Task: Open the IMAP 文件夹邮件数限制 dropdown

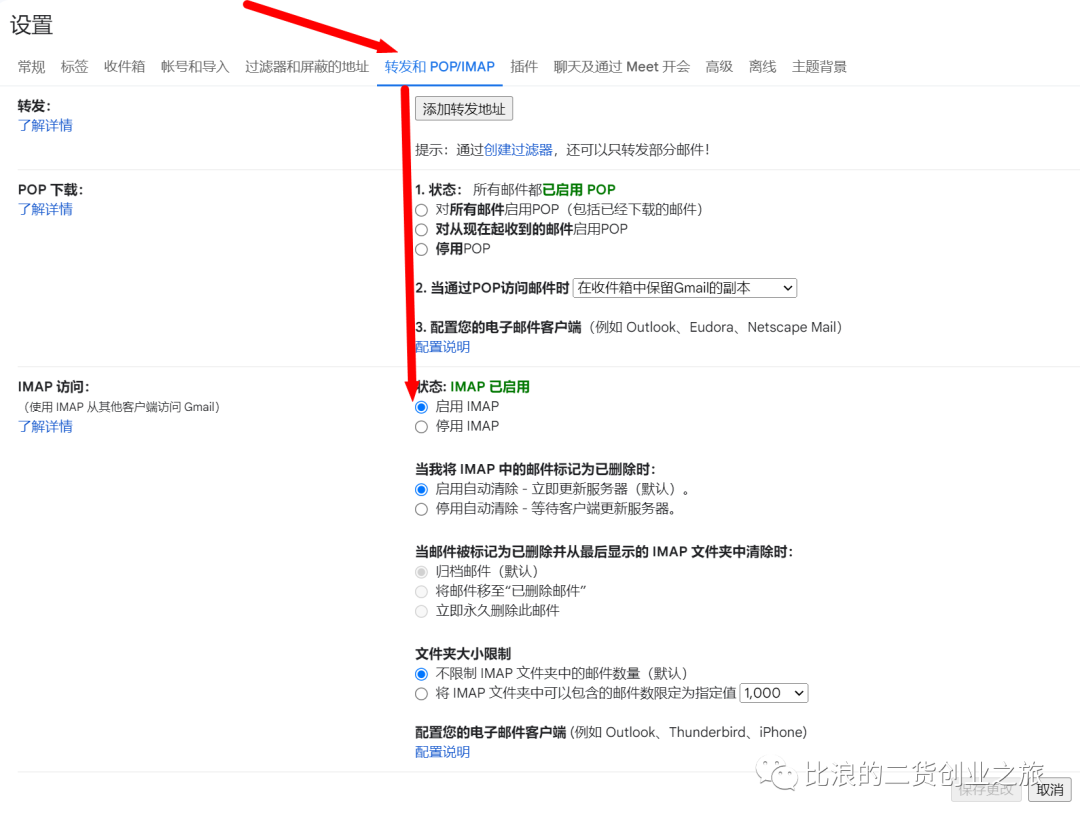Action: (x=773, y=692)
